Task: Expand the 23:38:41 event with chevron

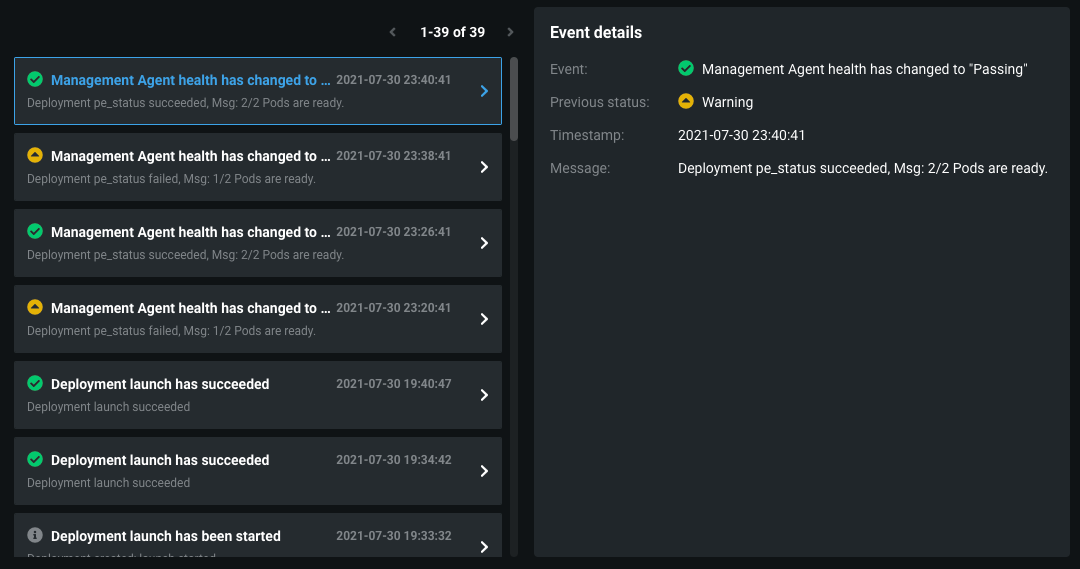Action: pos(484,167)
